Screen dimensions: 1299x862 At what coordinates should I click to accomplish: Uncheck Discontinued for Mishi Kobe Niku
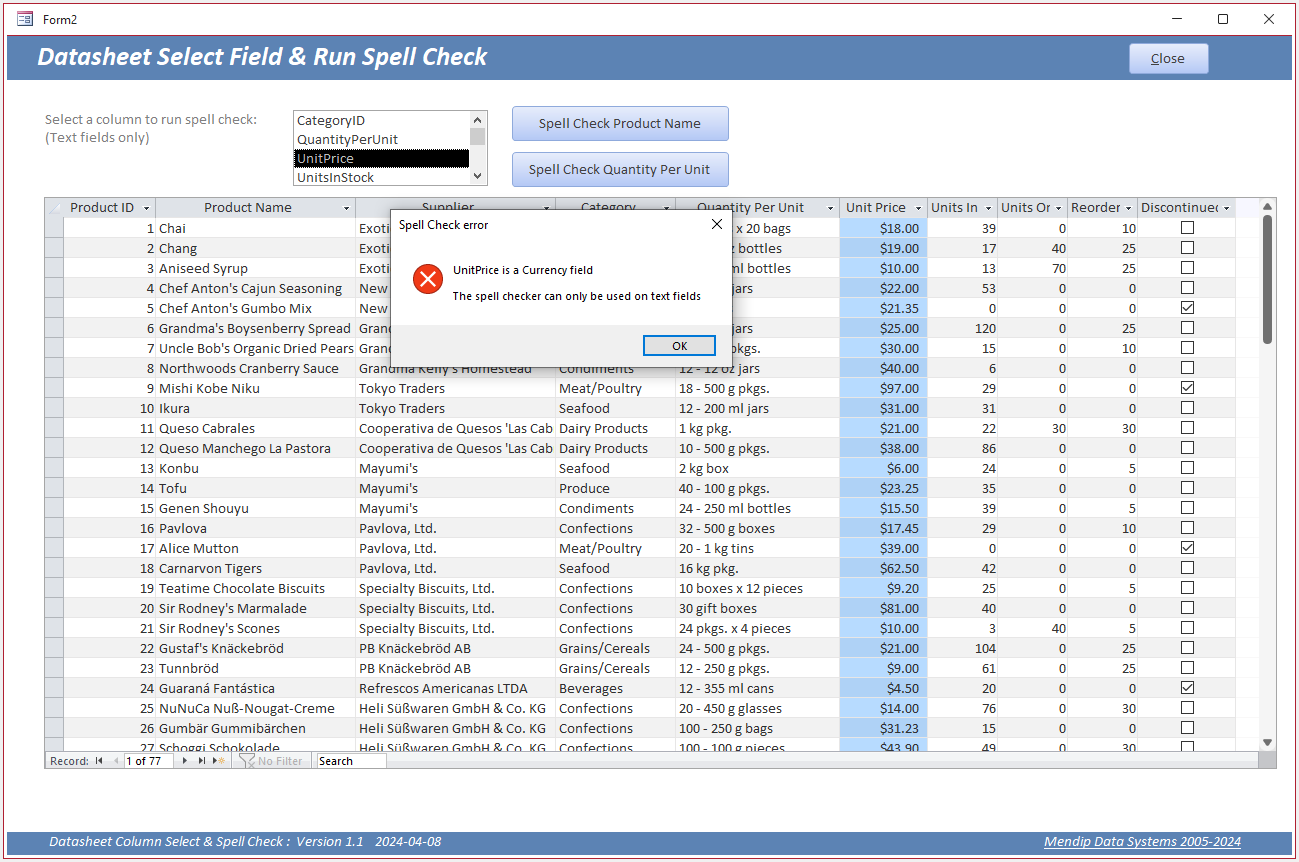[1187, 388]
